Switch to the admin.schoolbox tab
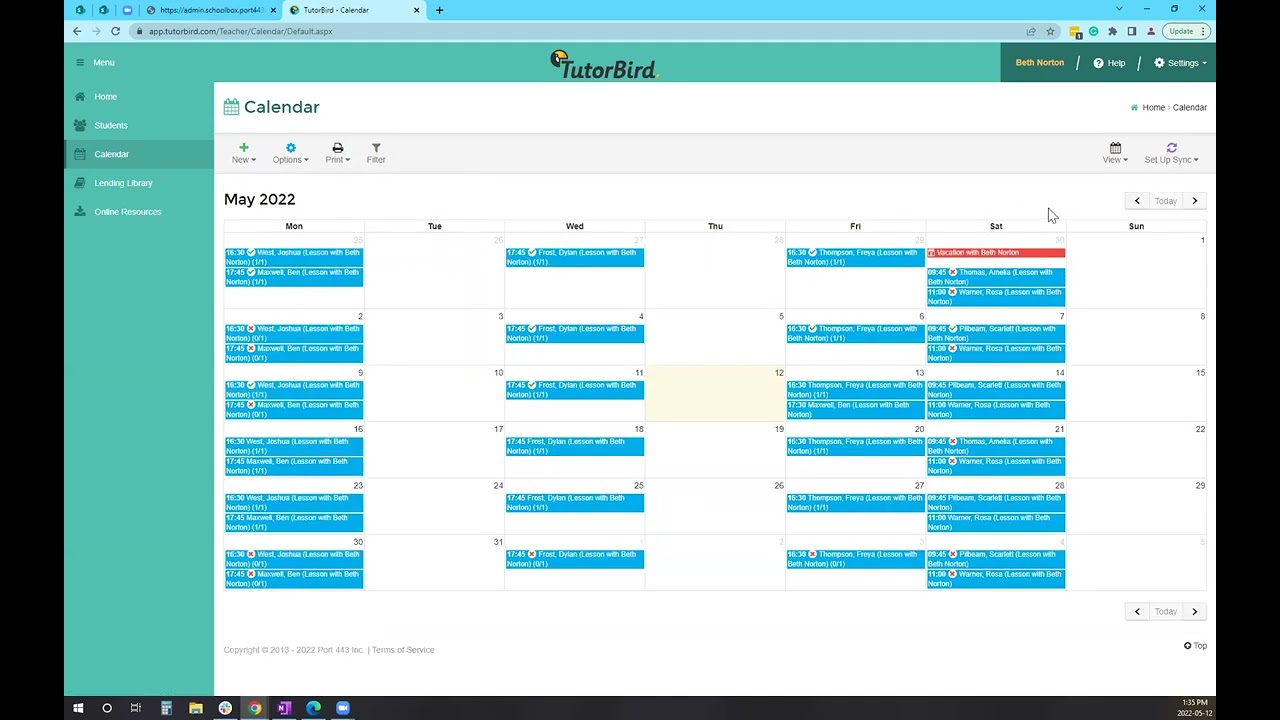Screen dimensions: 1280x720 211,10
